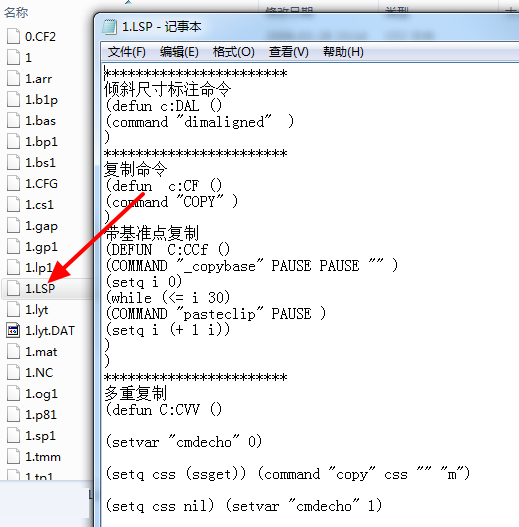519x527 pixels.
Task: Open the 编辑(E) menu
Action: click(x=179, y=52)
